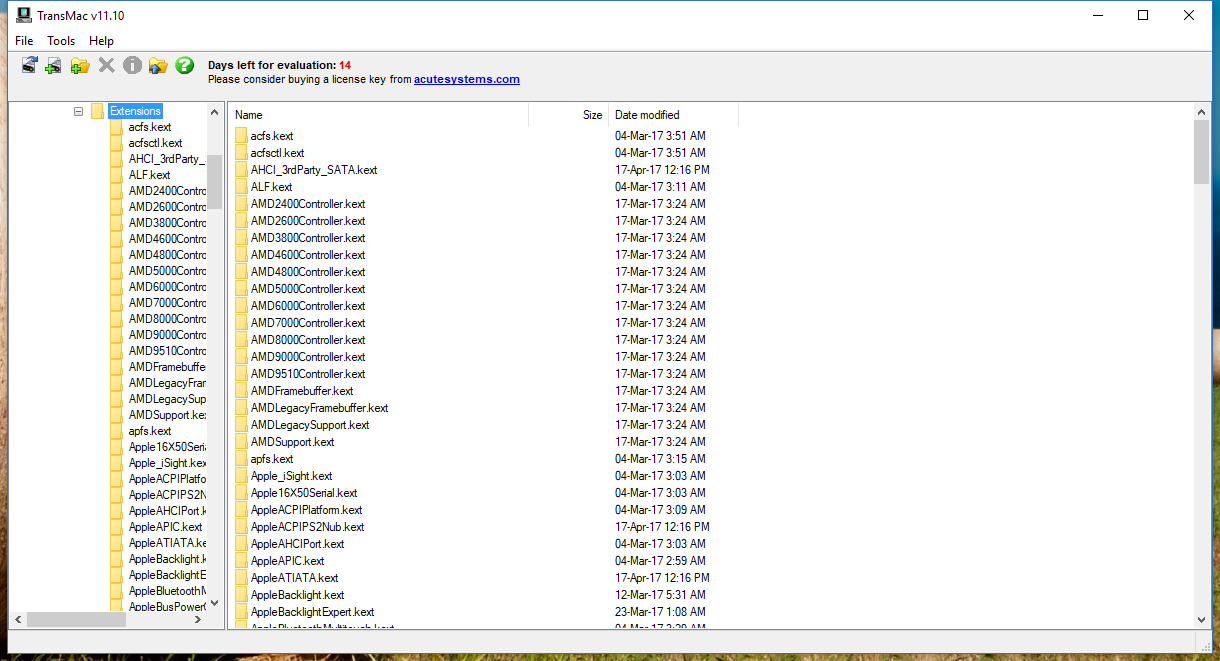1220x661 pixels.
Task: Click folder icon of Apple_iSight.kext in file list
Action: pos(241,475)
